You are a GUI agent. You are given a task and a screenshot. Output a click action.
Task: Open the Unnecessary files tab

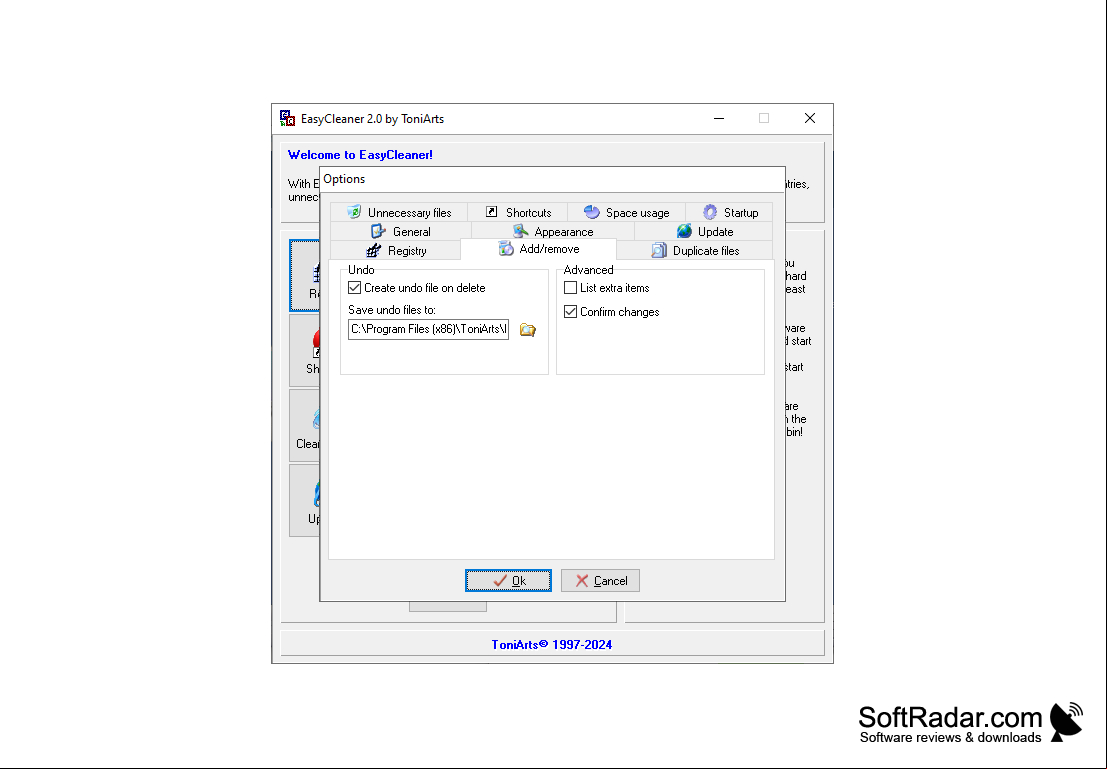pyautogui.click(x=399, y=213)
